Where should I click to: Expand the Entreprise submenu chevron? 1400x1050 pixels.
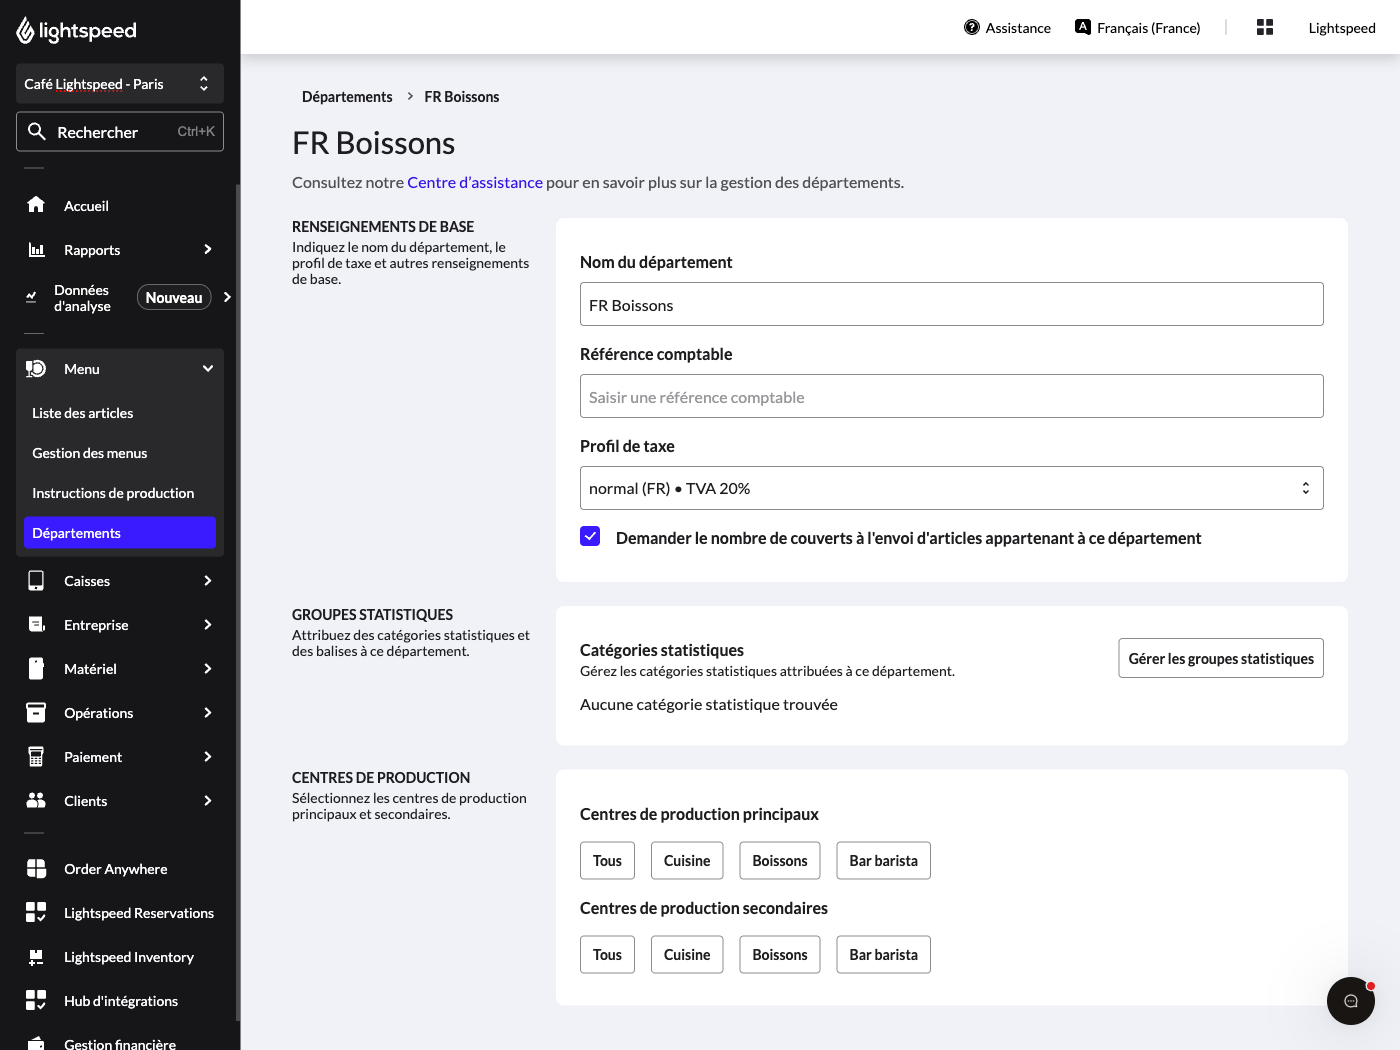tap(207, 624)
